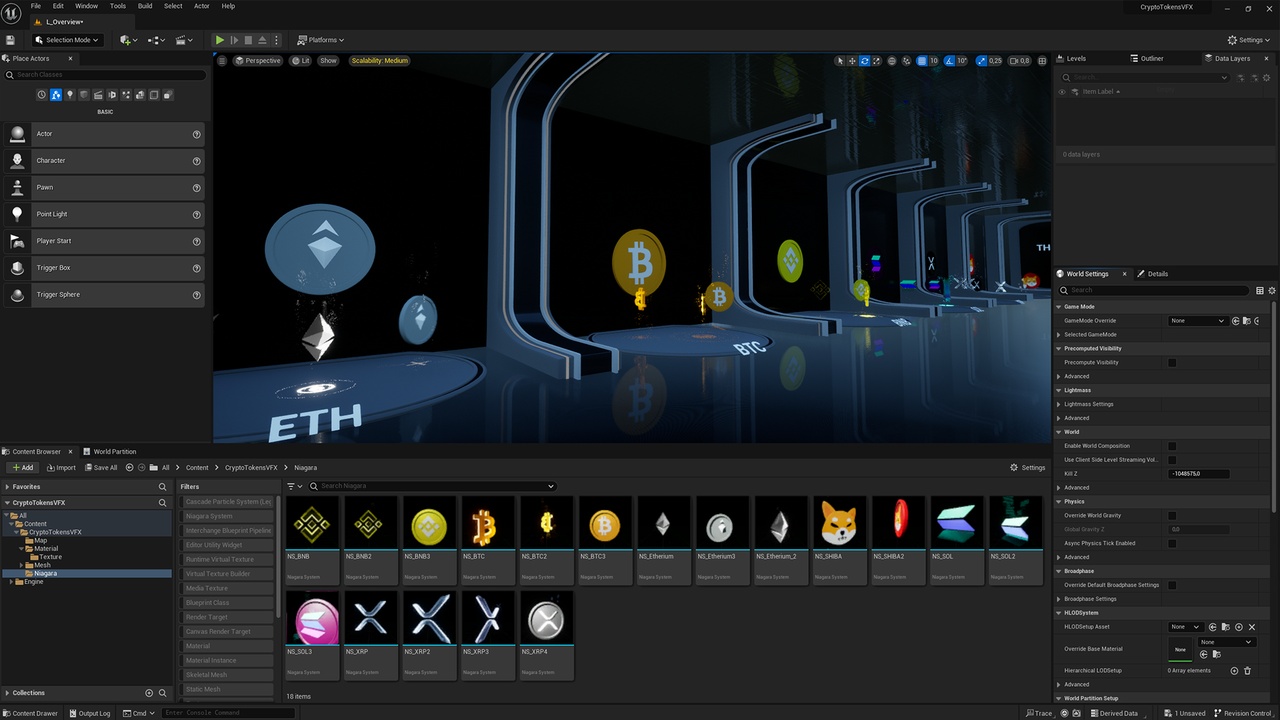Image resolution: width=1280 pixels, height=720 pixels.
Task: Open help for the Trigger Sphere actor
Action: (x=197, y=295)
